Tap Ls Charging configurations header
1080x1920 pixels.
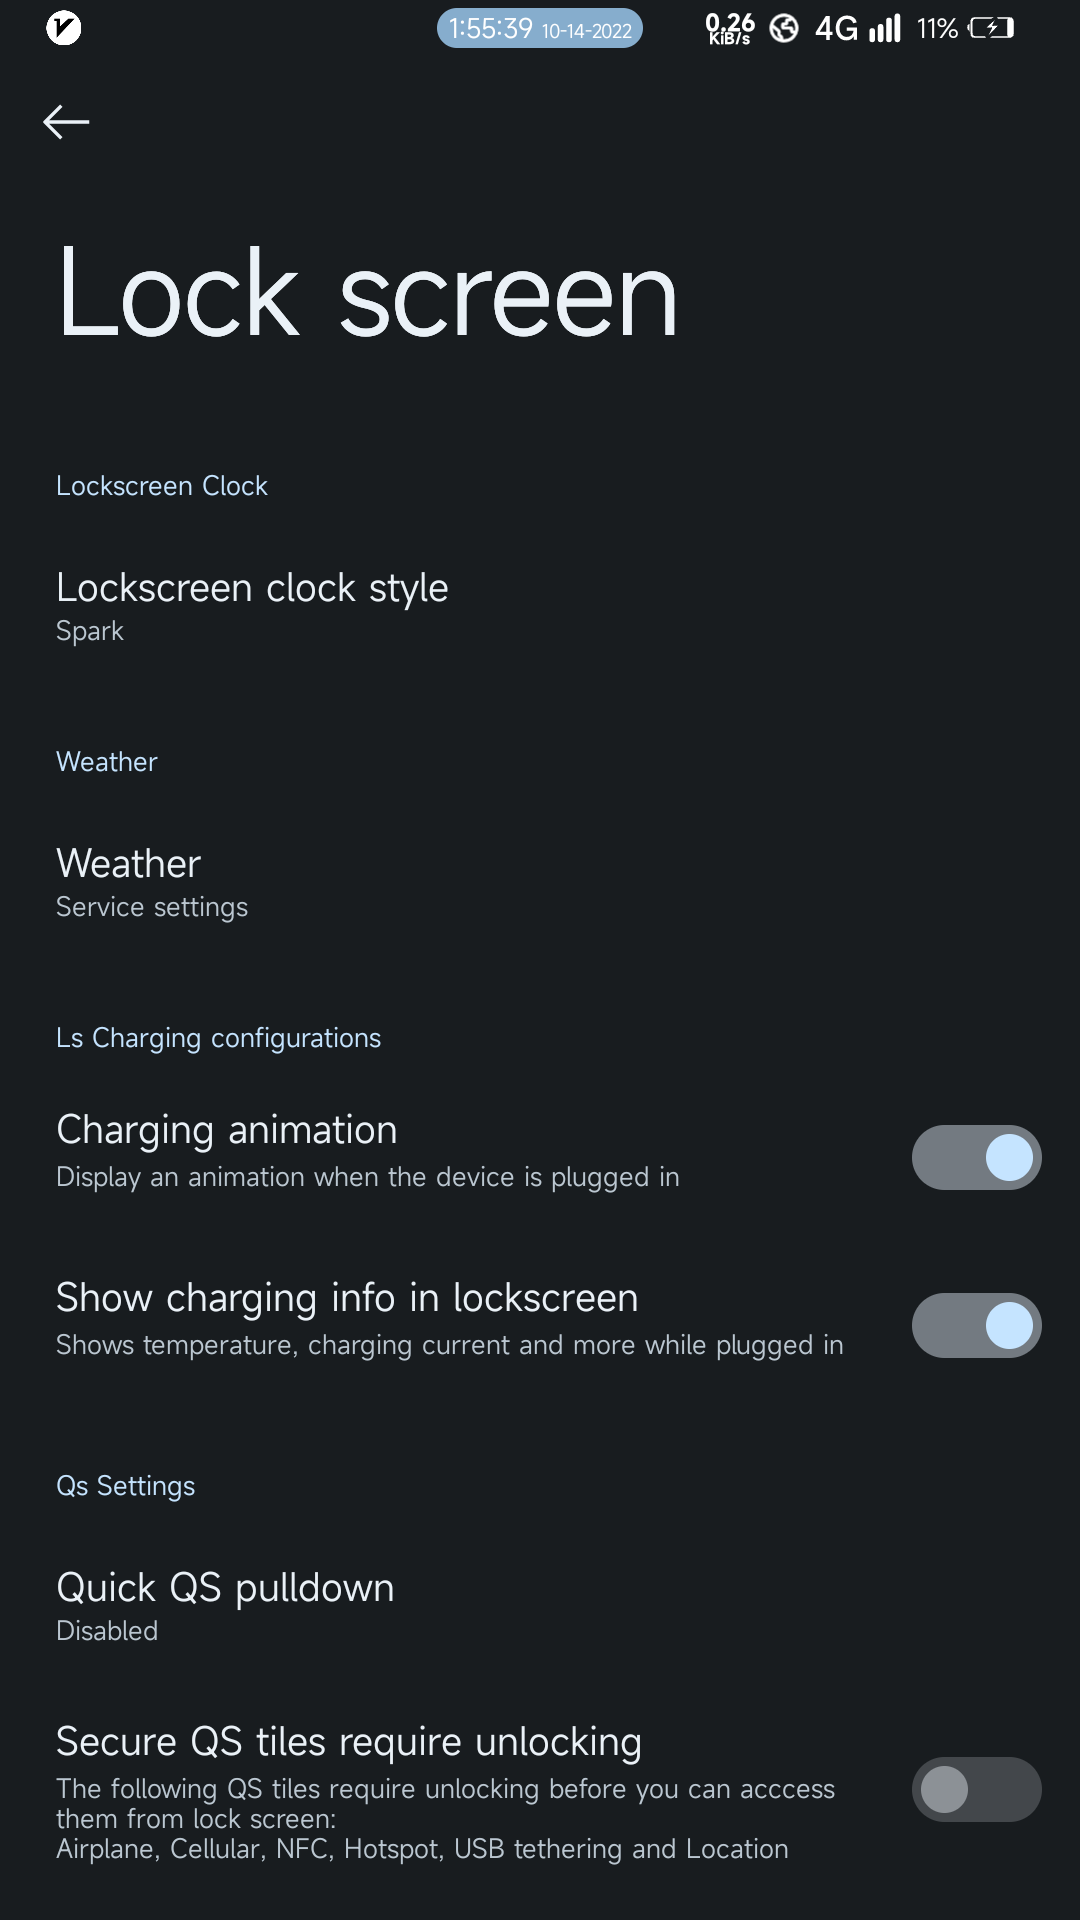[x=218, y=1038]
